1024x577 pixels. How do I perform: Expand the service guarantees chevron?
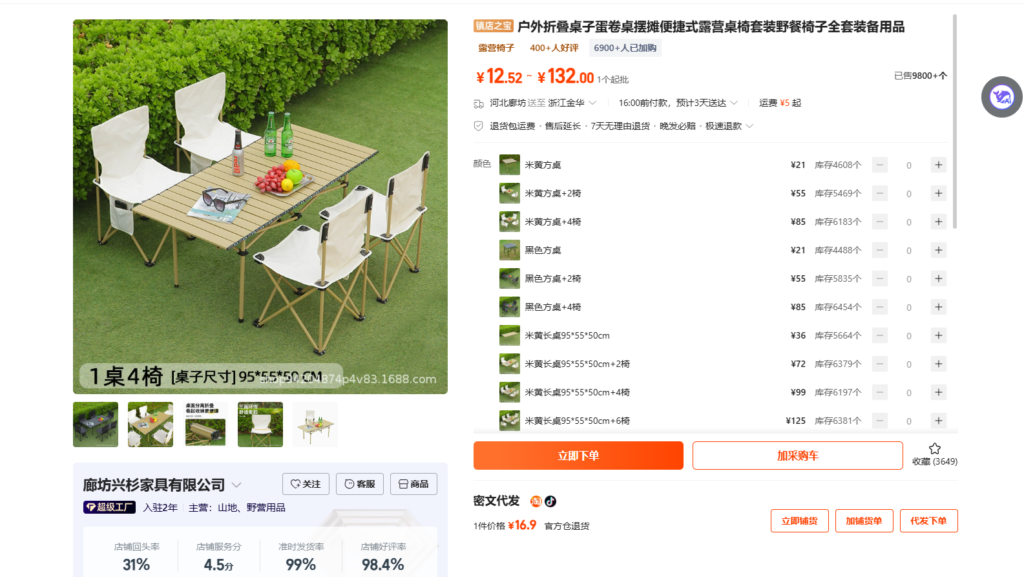click(749, 126)
